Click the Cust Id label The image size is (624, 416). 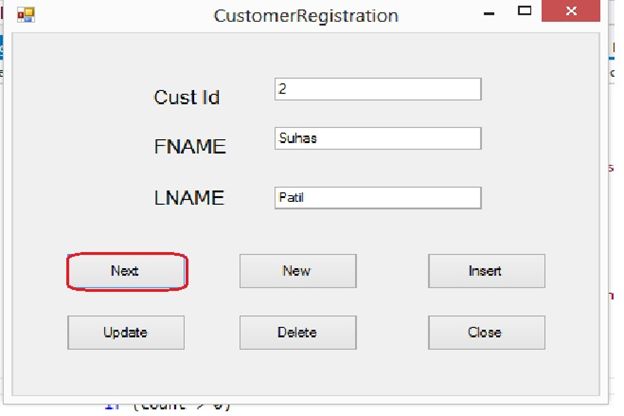point(187,98)
